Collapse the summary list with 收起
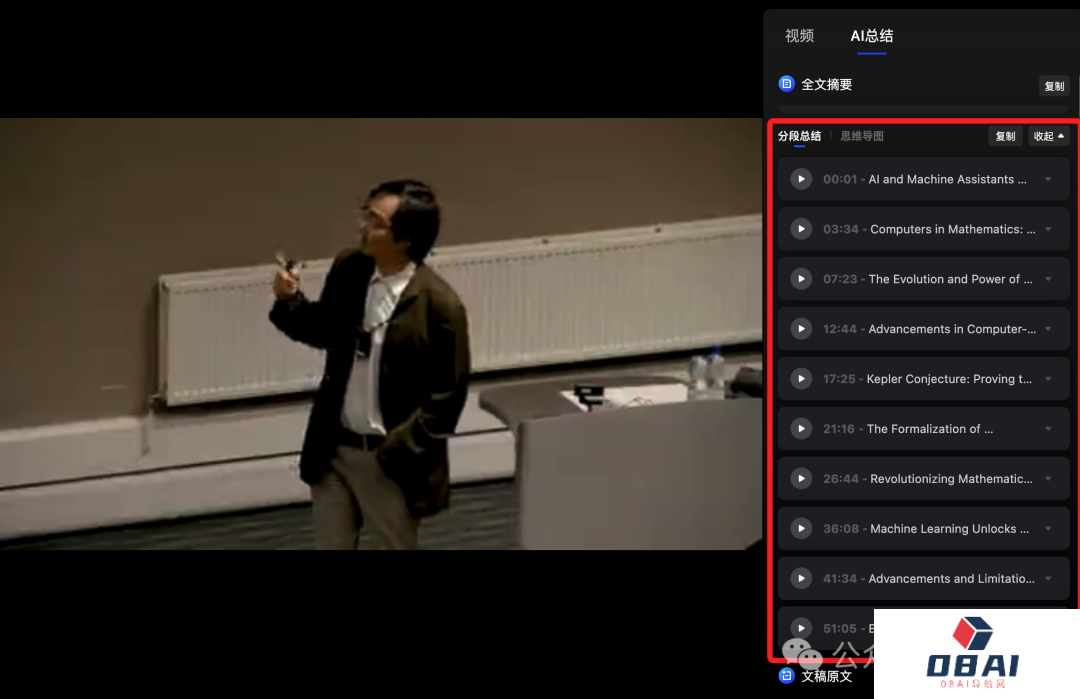 1048,136
